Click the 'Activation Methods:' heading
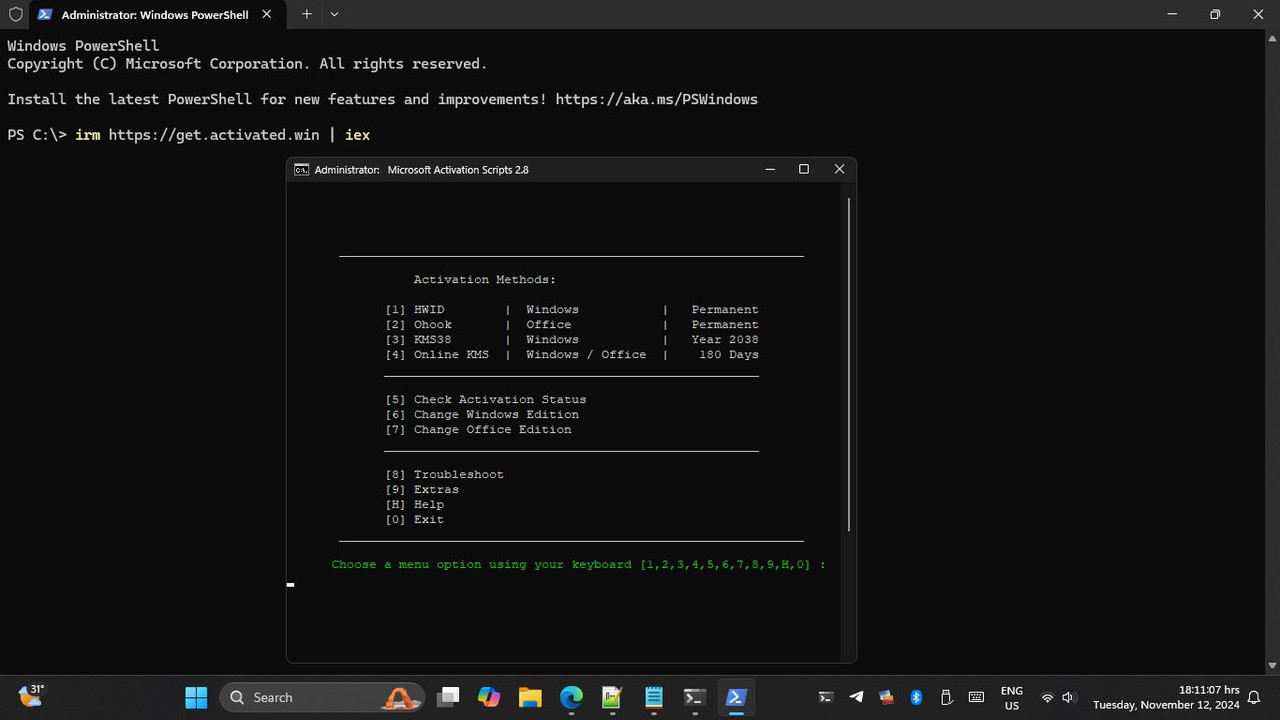 click(485, 280)
